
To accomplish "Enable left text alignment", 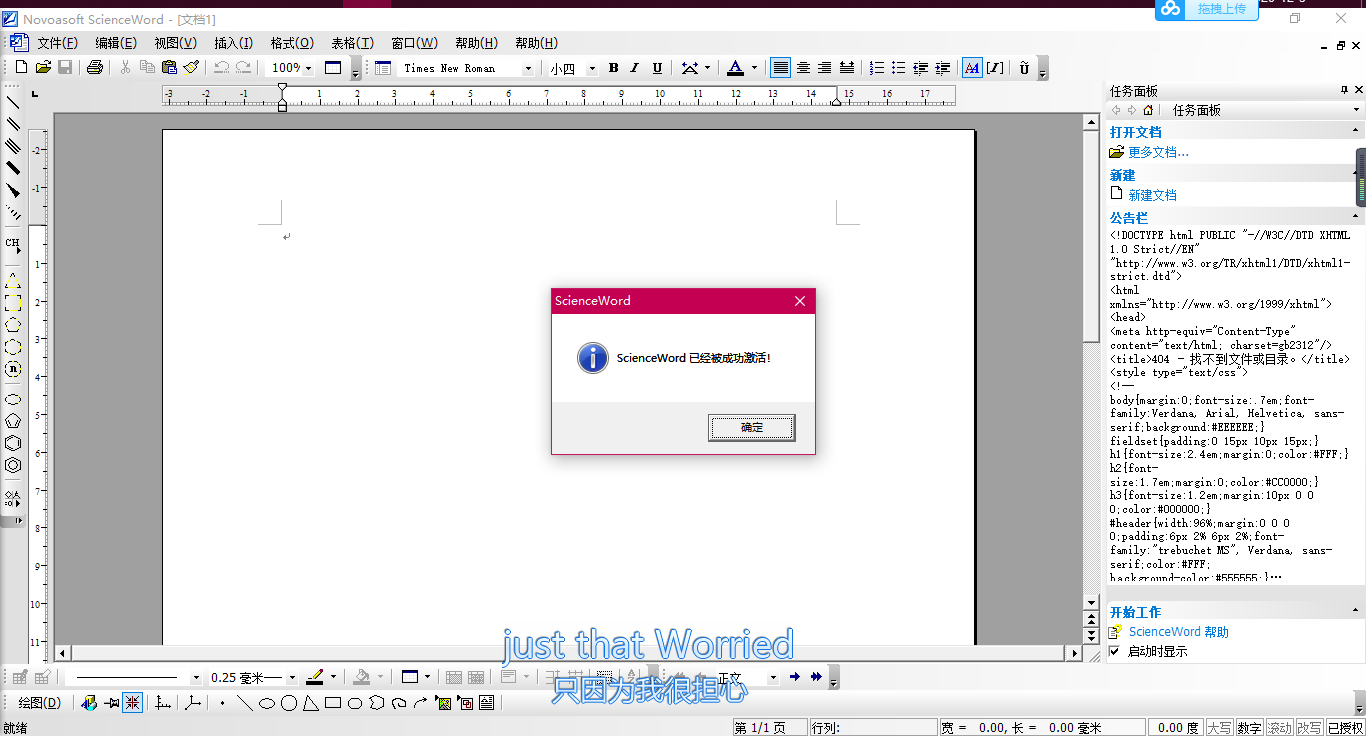I will [780, 68].
